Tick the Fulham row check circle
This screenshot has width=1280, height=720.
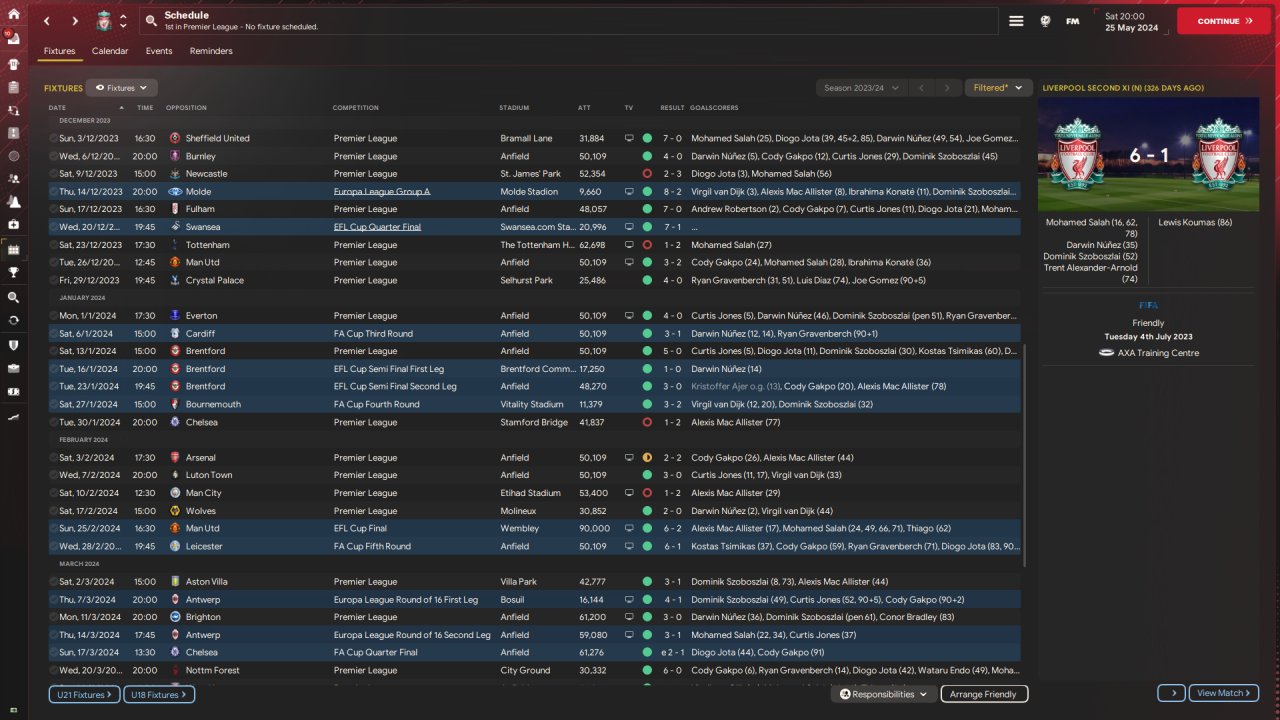click(54, 209)
